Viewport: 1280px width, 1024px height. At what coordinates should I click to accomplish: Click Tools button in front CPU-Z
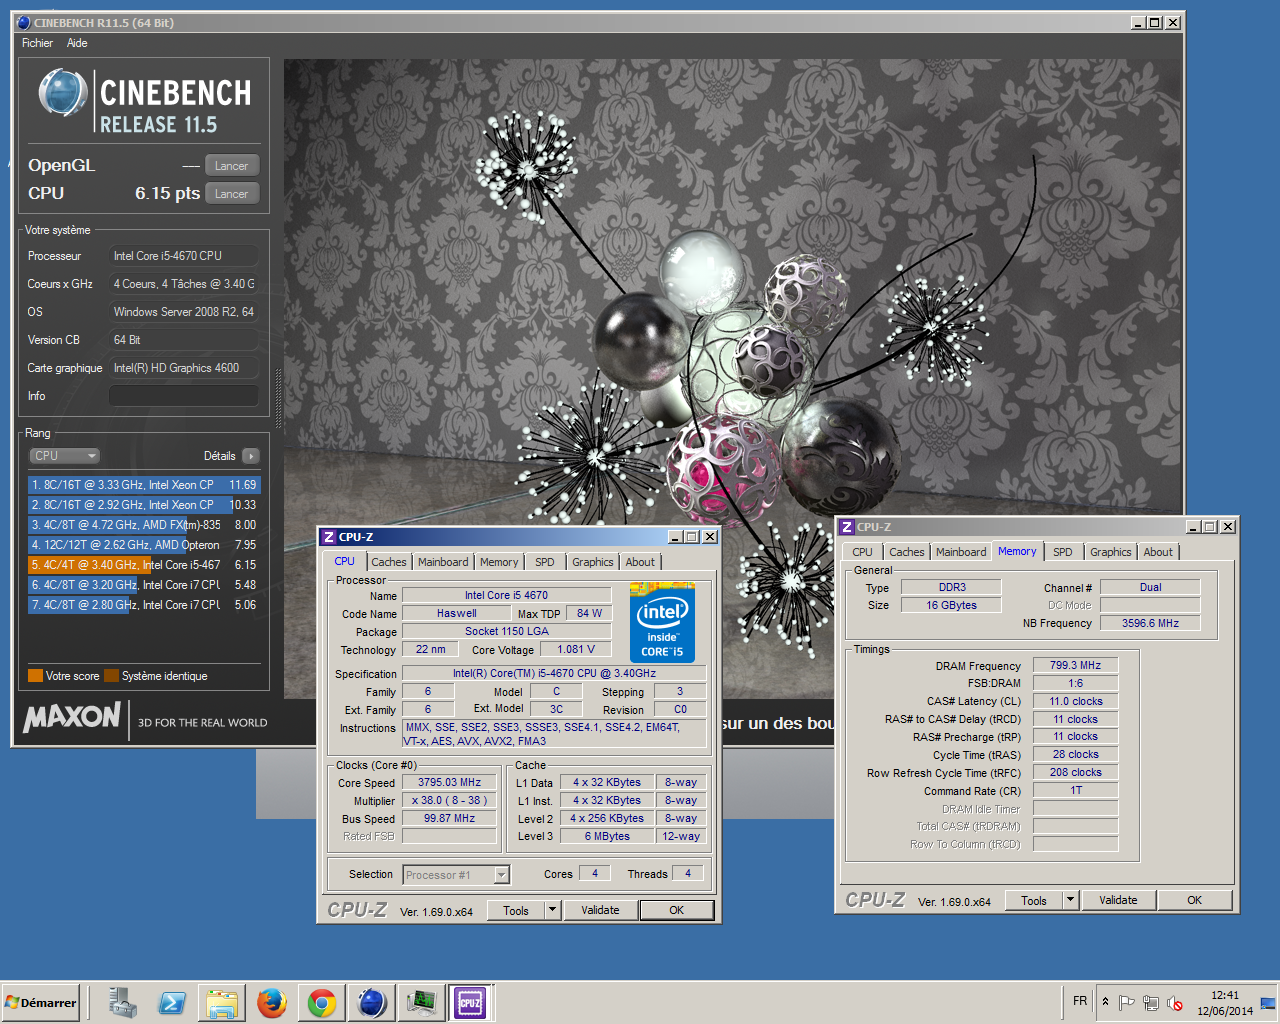(x=516, y=910)
